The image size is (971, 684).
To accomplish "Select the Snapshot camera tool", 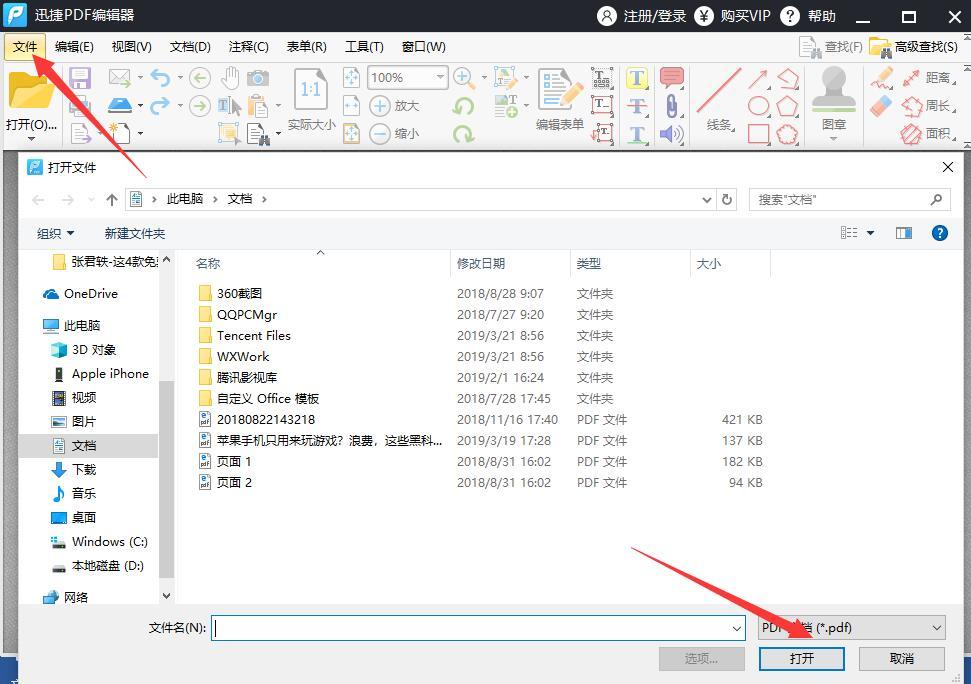I will click(258, 78).
